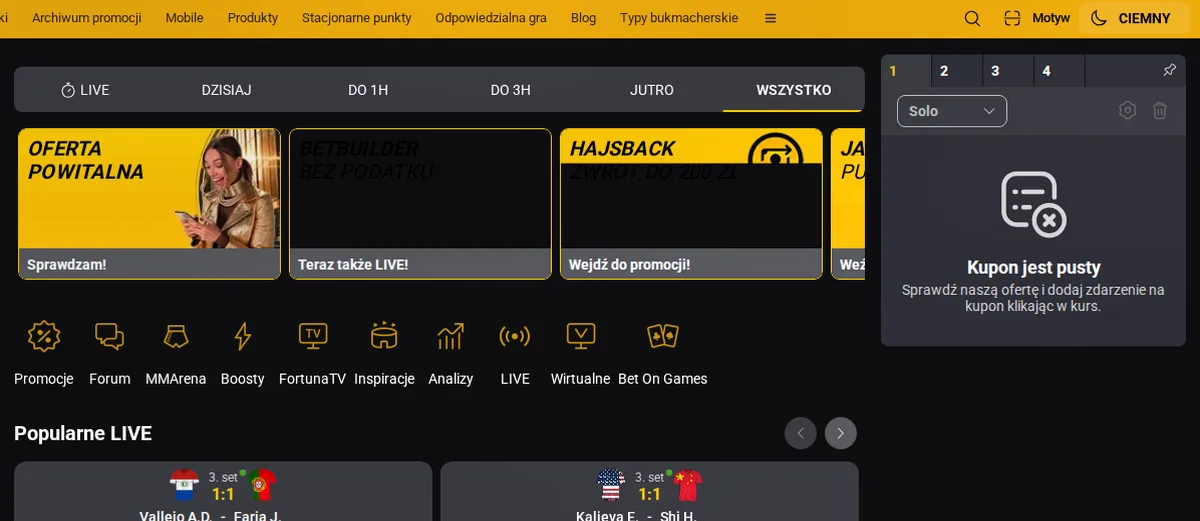Image resolution: width=1200 pixels, height=521 pixels.
Task: Expand the Solo bet type dropdown
Action: [952, 111]
